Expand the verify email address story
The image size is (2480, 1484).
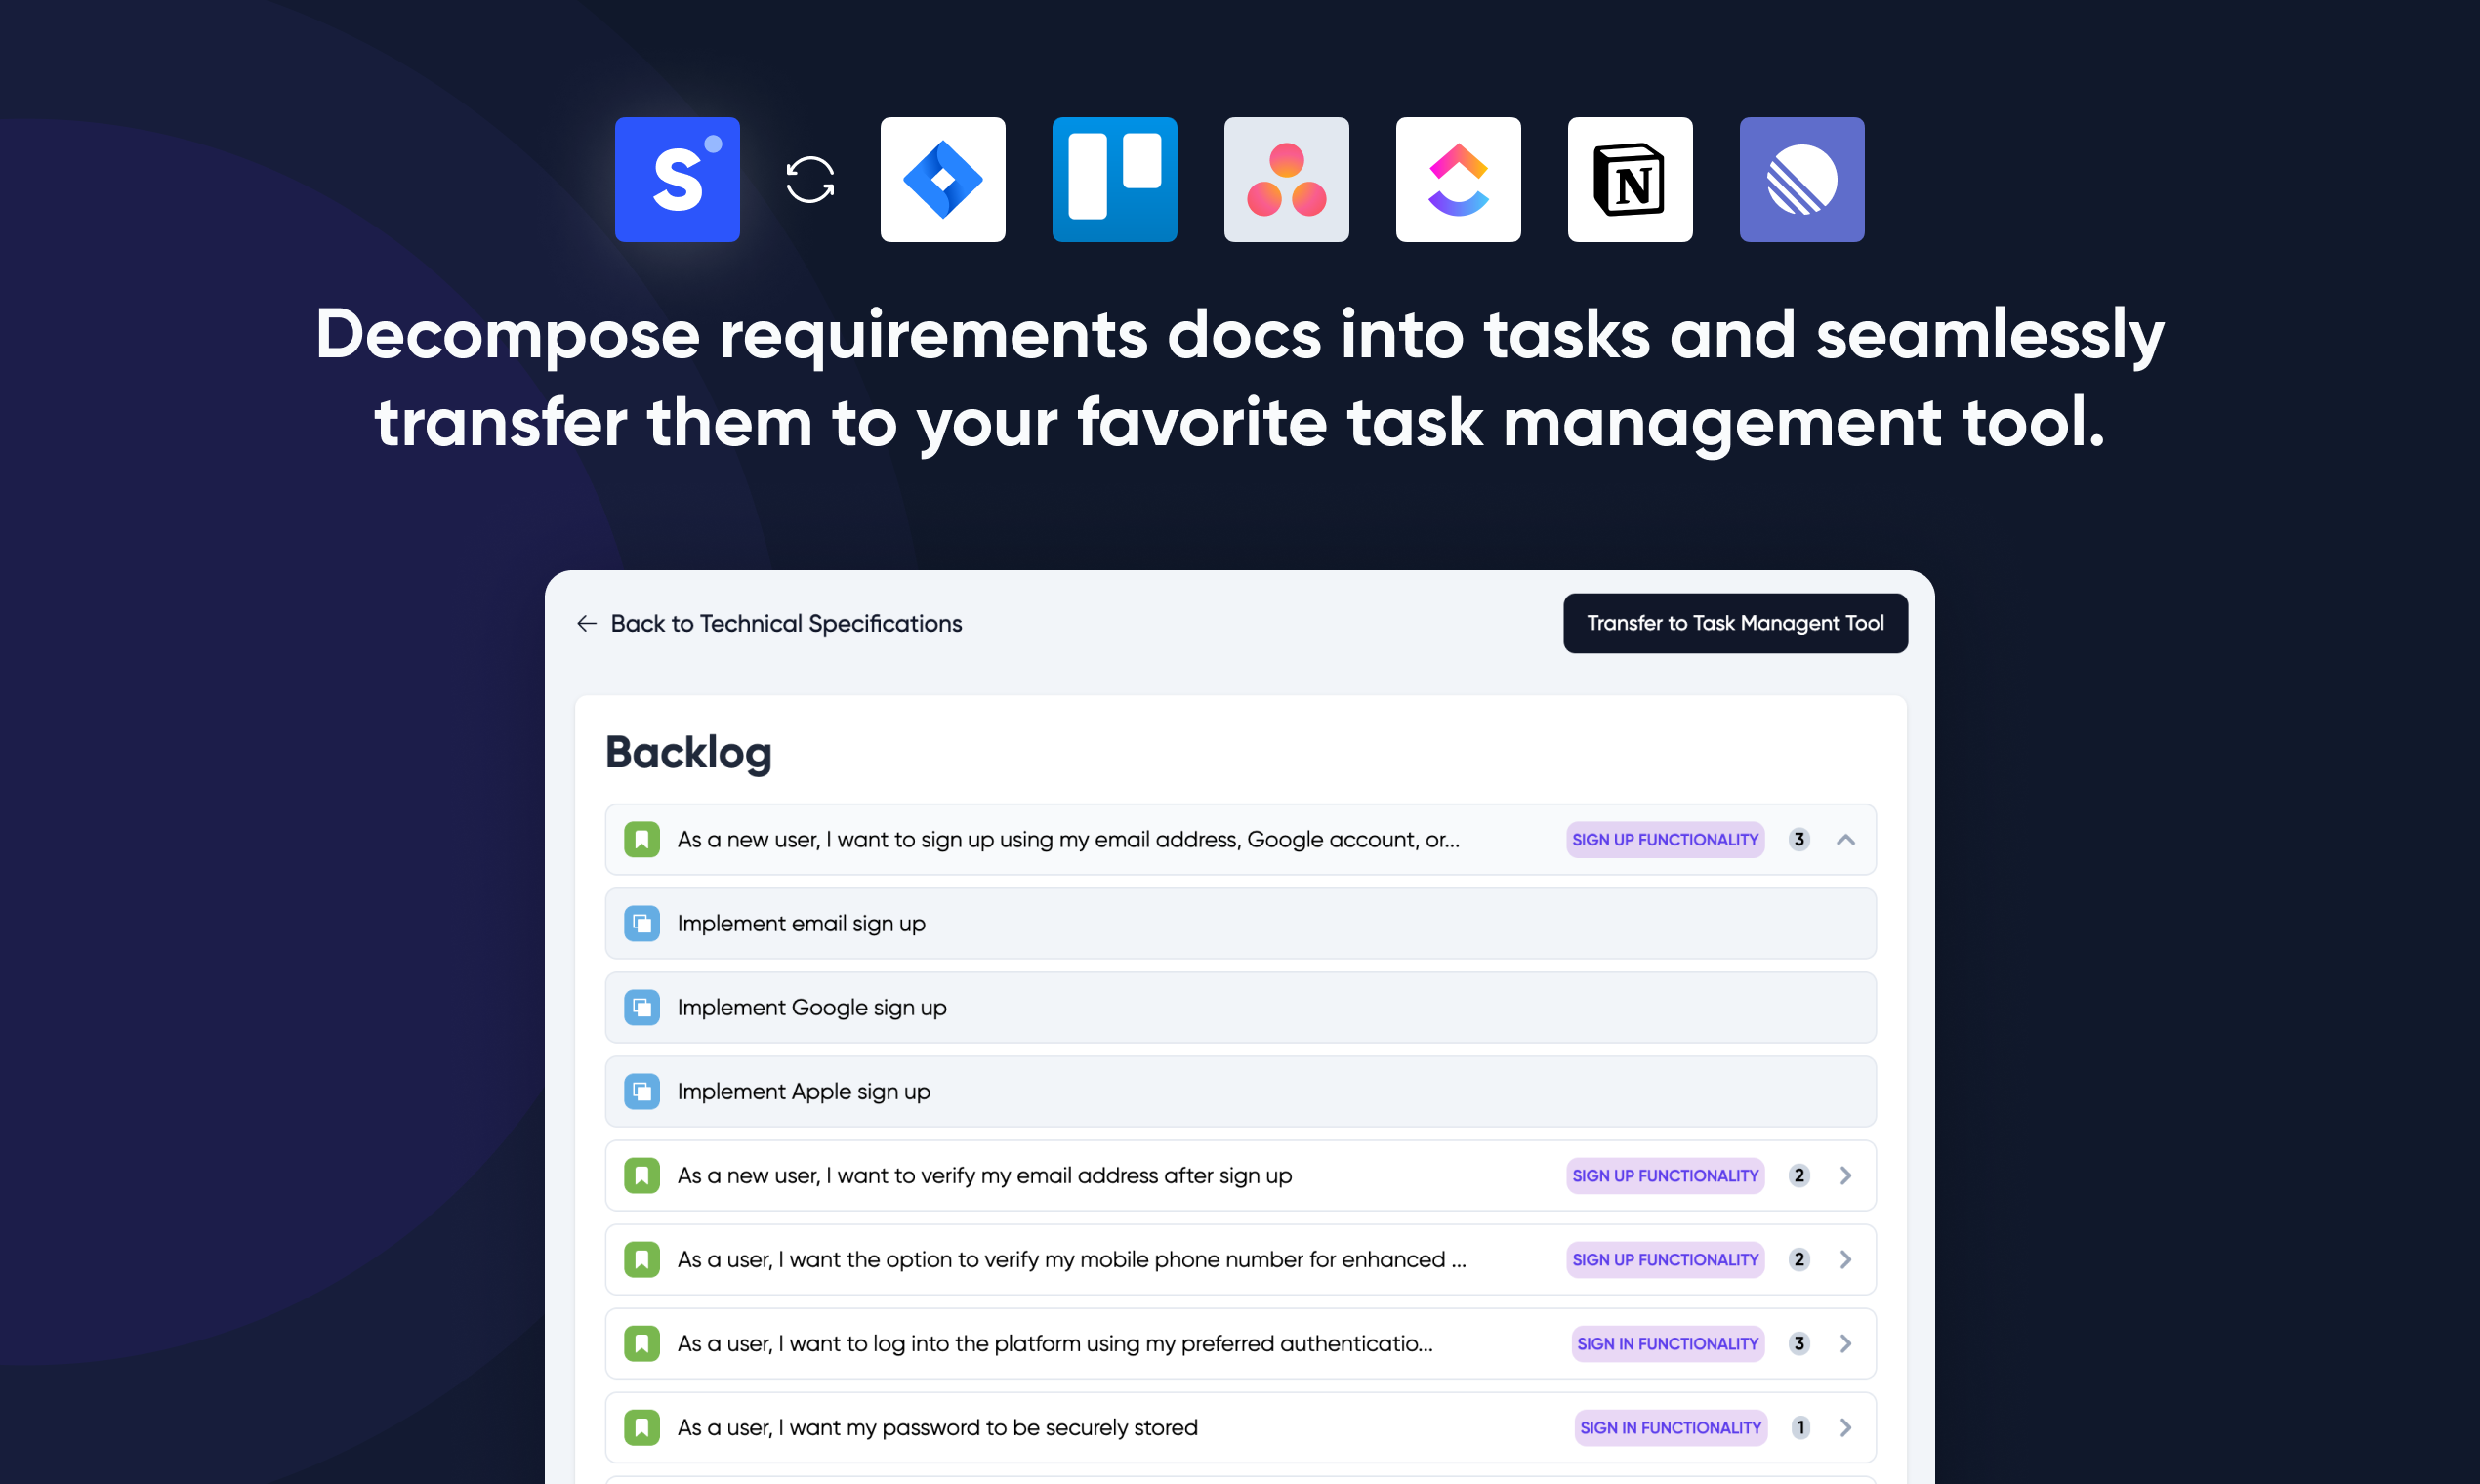tap(1845, 1175)
